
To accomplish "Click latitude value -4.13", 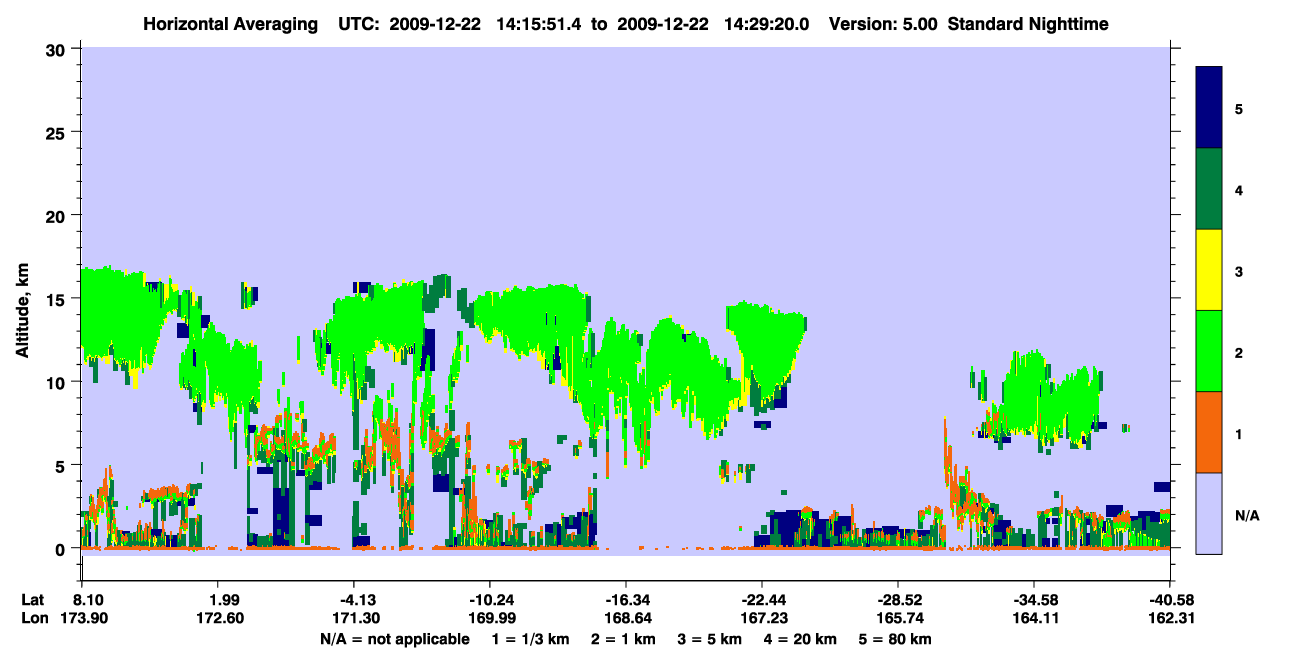I will [x=354, y=599].
